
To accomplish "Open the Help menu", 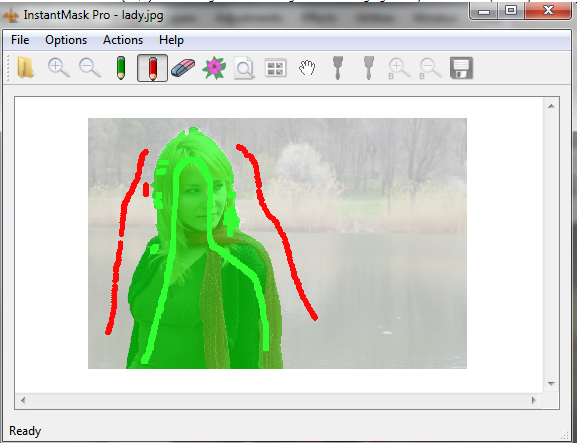I will (171, 40).
